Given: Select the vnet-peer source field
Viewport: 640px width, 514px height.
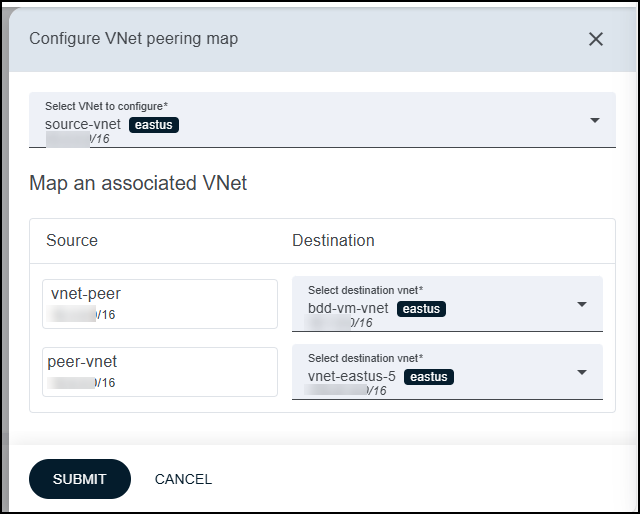Looking at the screenshot, I should (x=159, y=303).
